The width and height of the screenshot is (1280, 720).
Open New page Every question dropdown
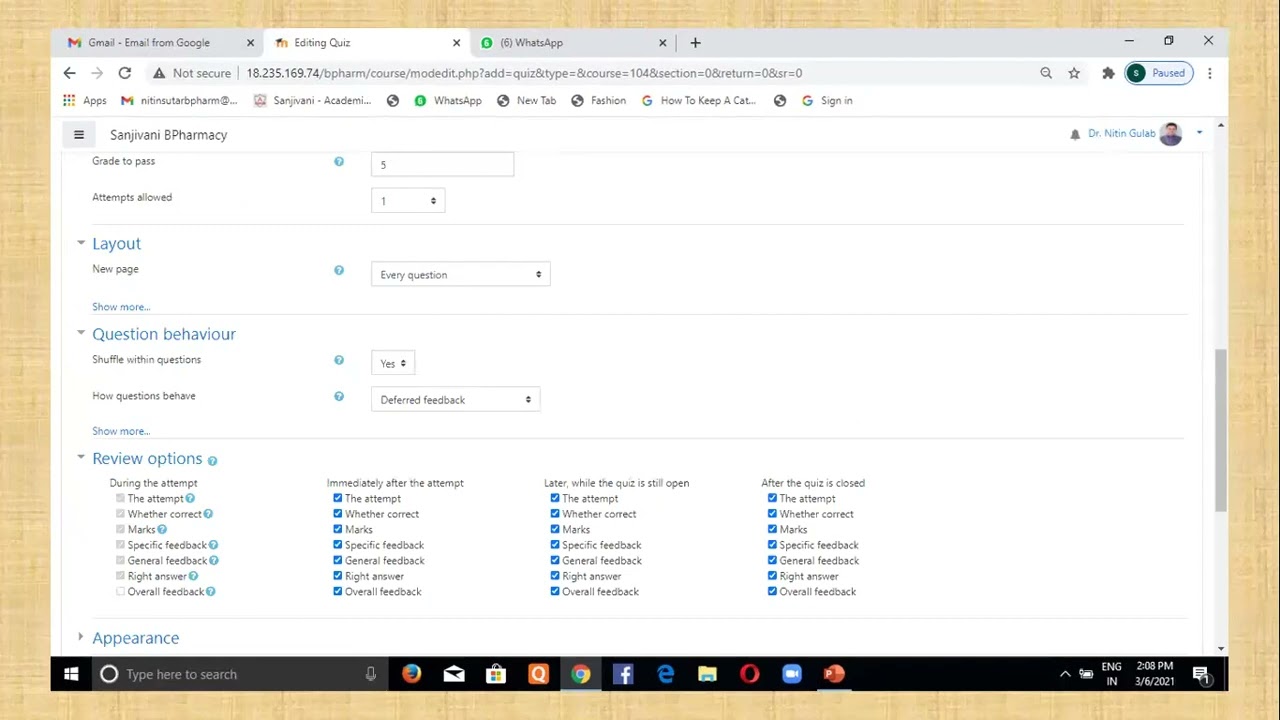pos(460,274)
